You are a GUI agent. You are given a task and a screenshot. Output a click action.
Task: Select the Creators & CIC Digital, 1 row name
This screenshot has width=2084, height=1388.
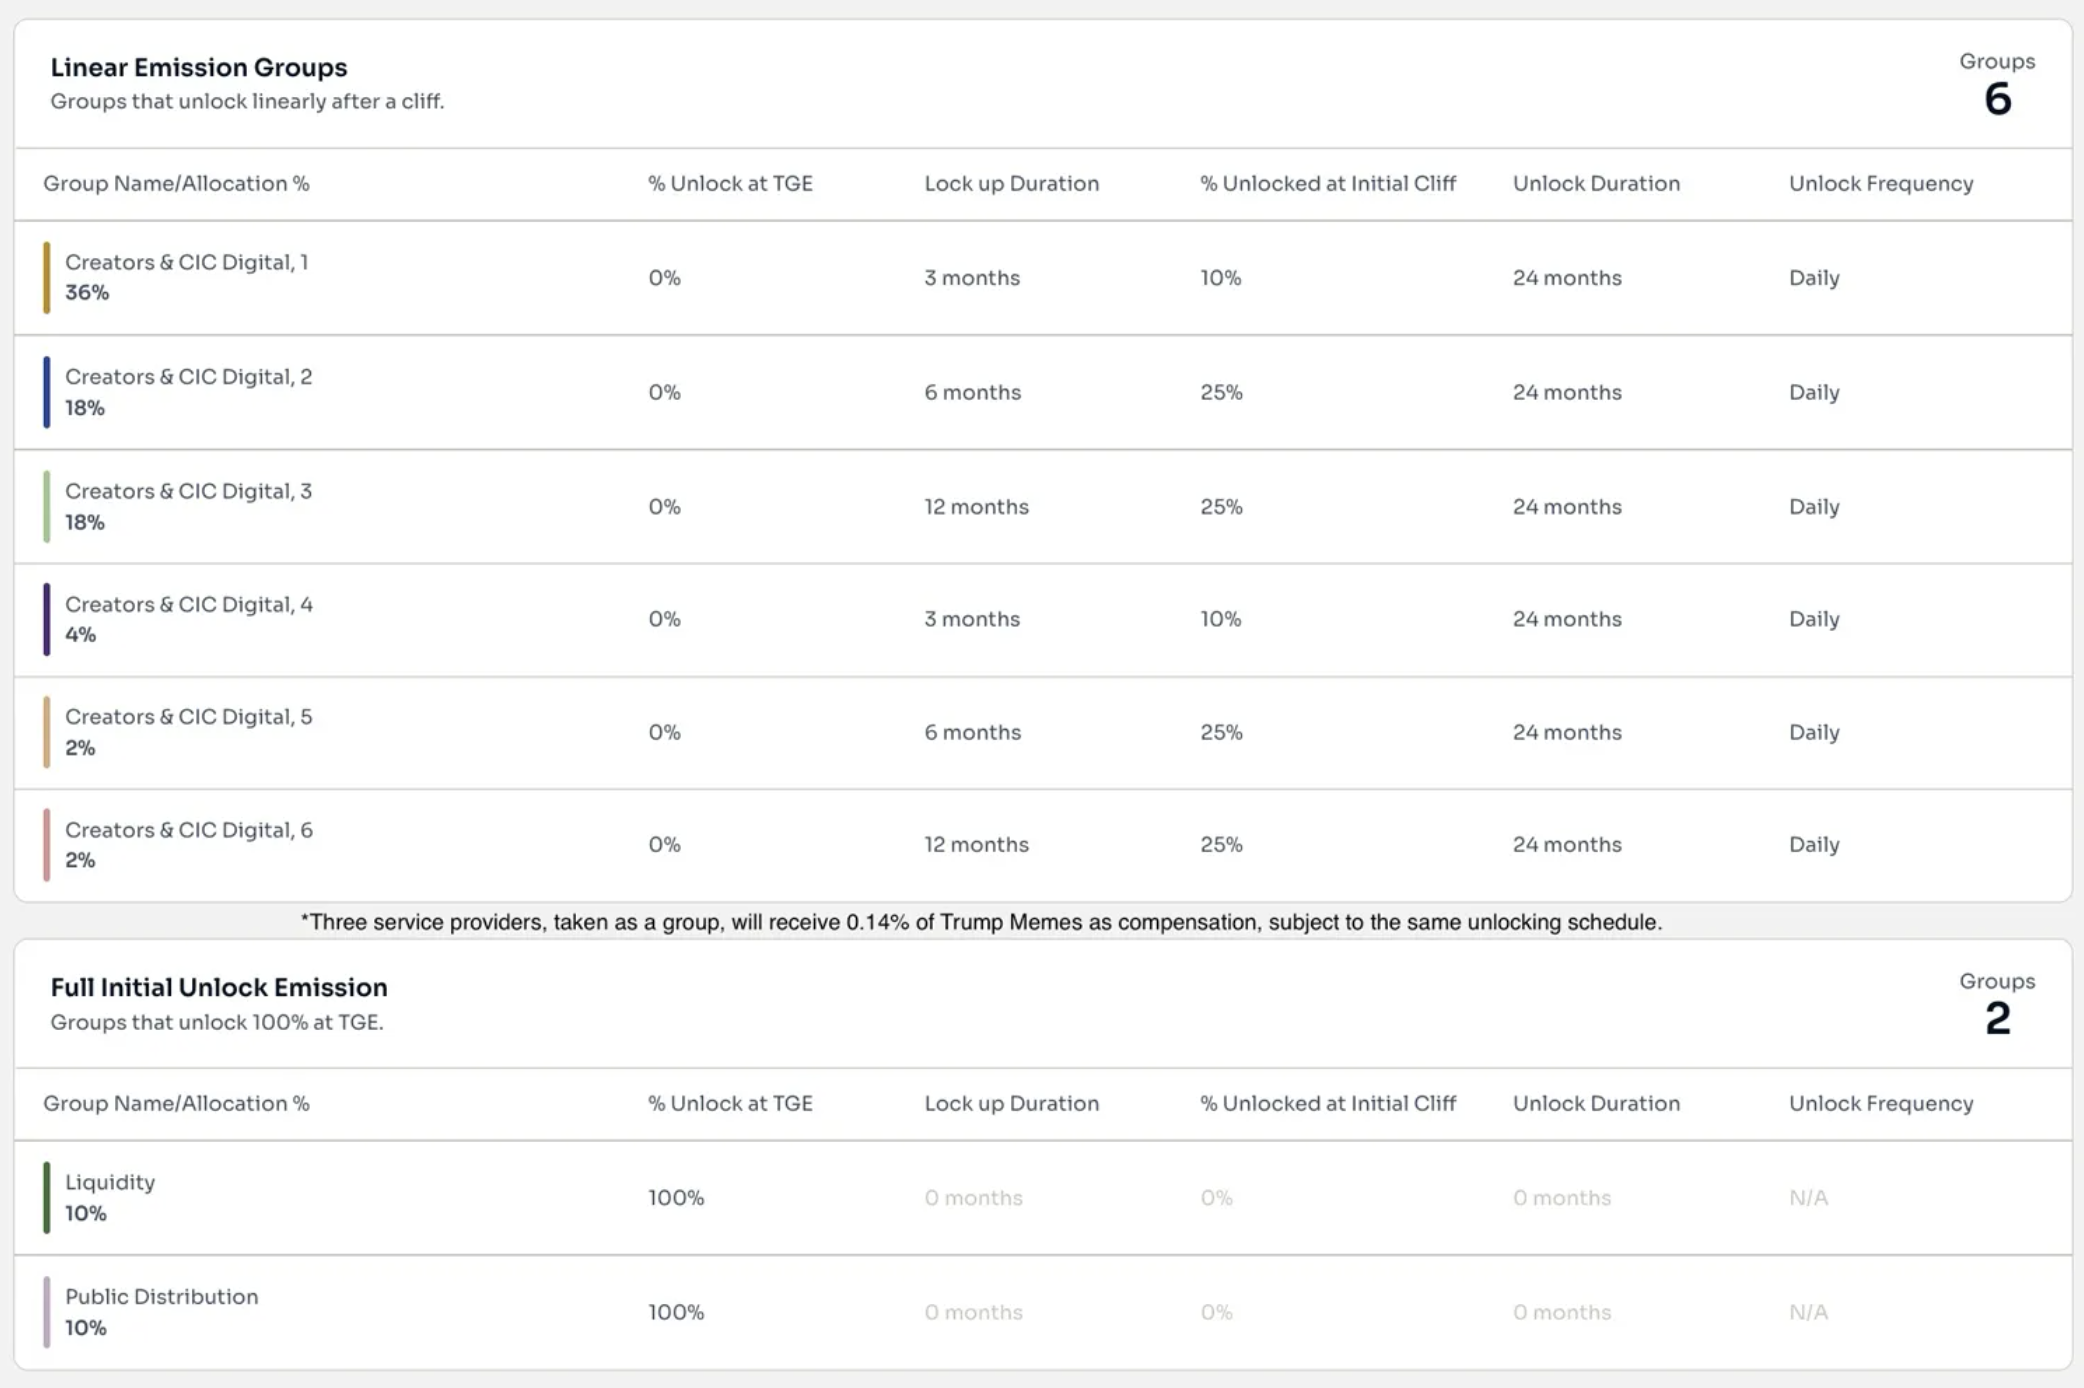186,262
